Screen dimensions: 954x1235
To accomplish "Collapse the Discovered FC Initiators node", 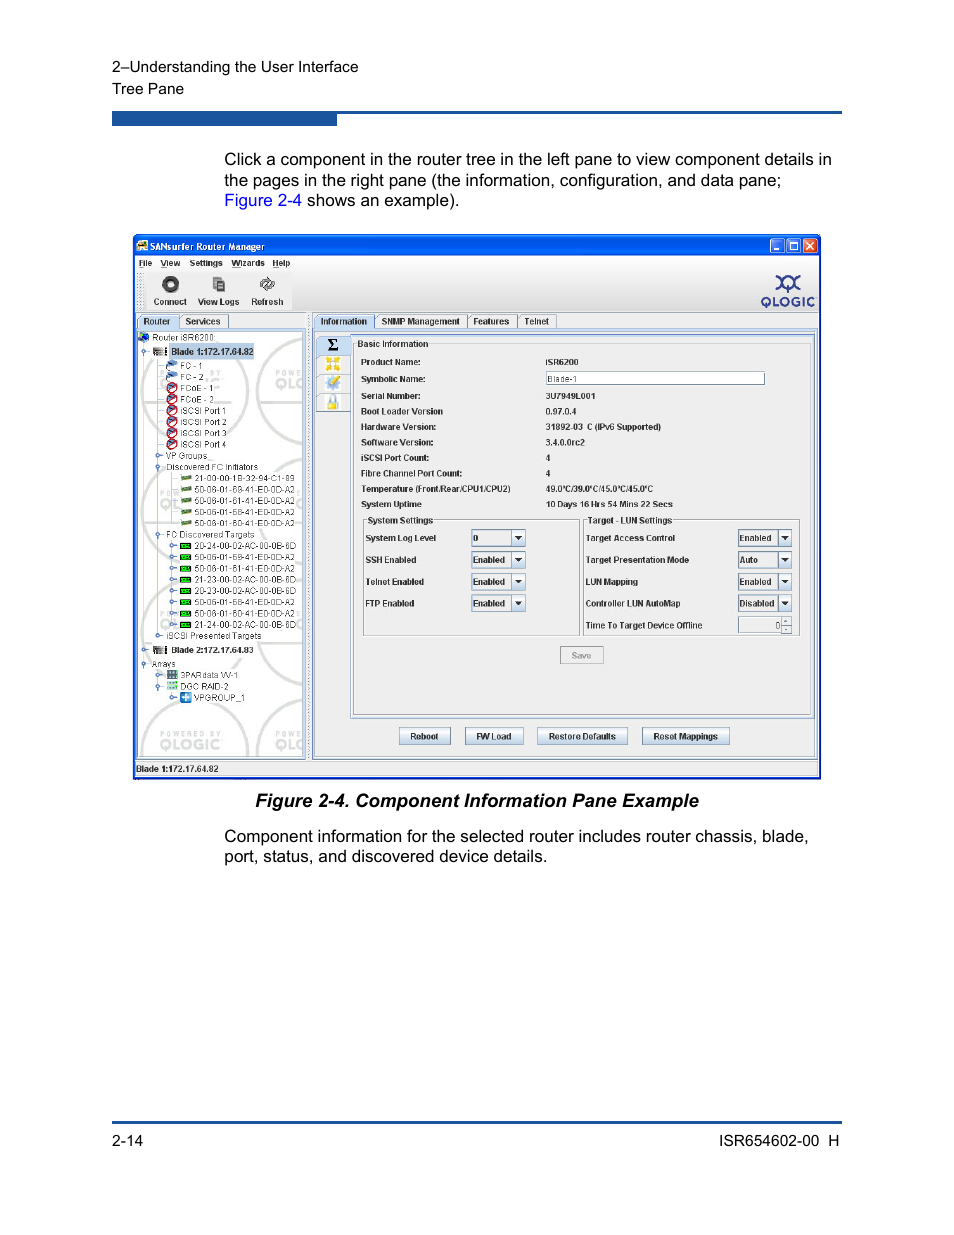I will coord(158,467).
